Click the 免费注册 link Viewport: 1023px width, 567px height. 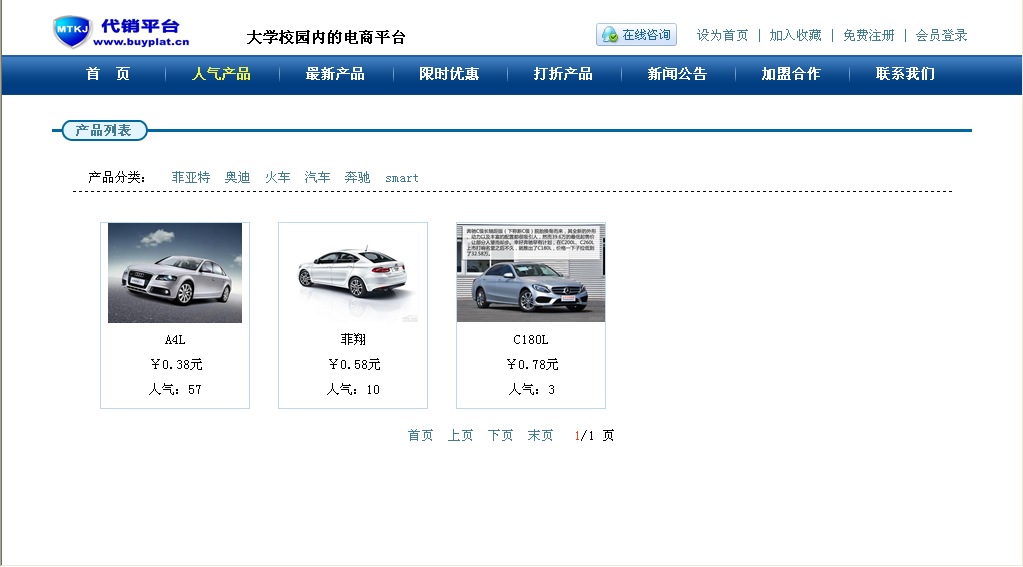[869, 36]
